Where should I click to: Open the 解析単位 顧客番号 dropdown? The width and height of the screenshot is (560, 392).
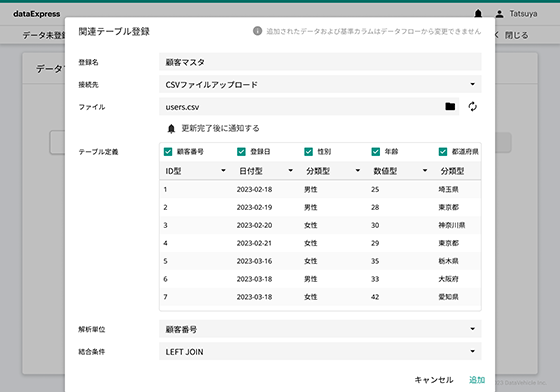(320, 329)
